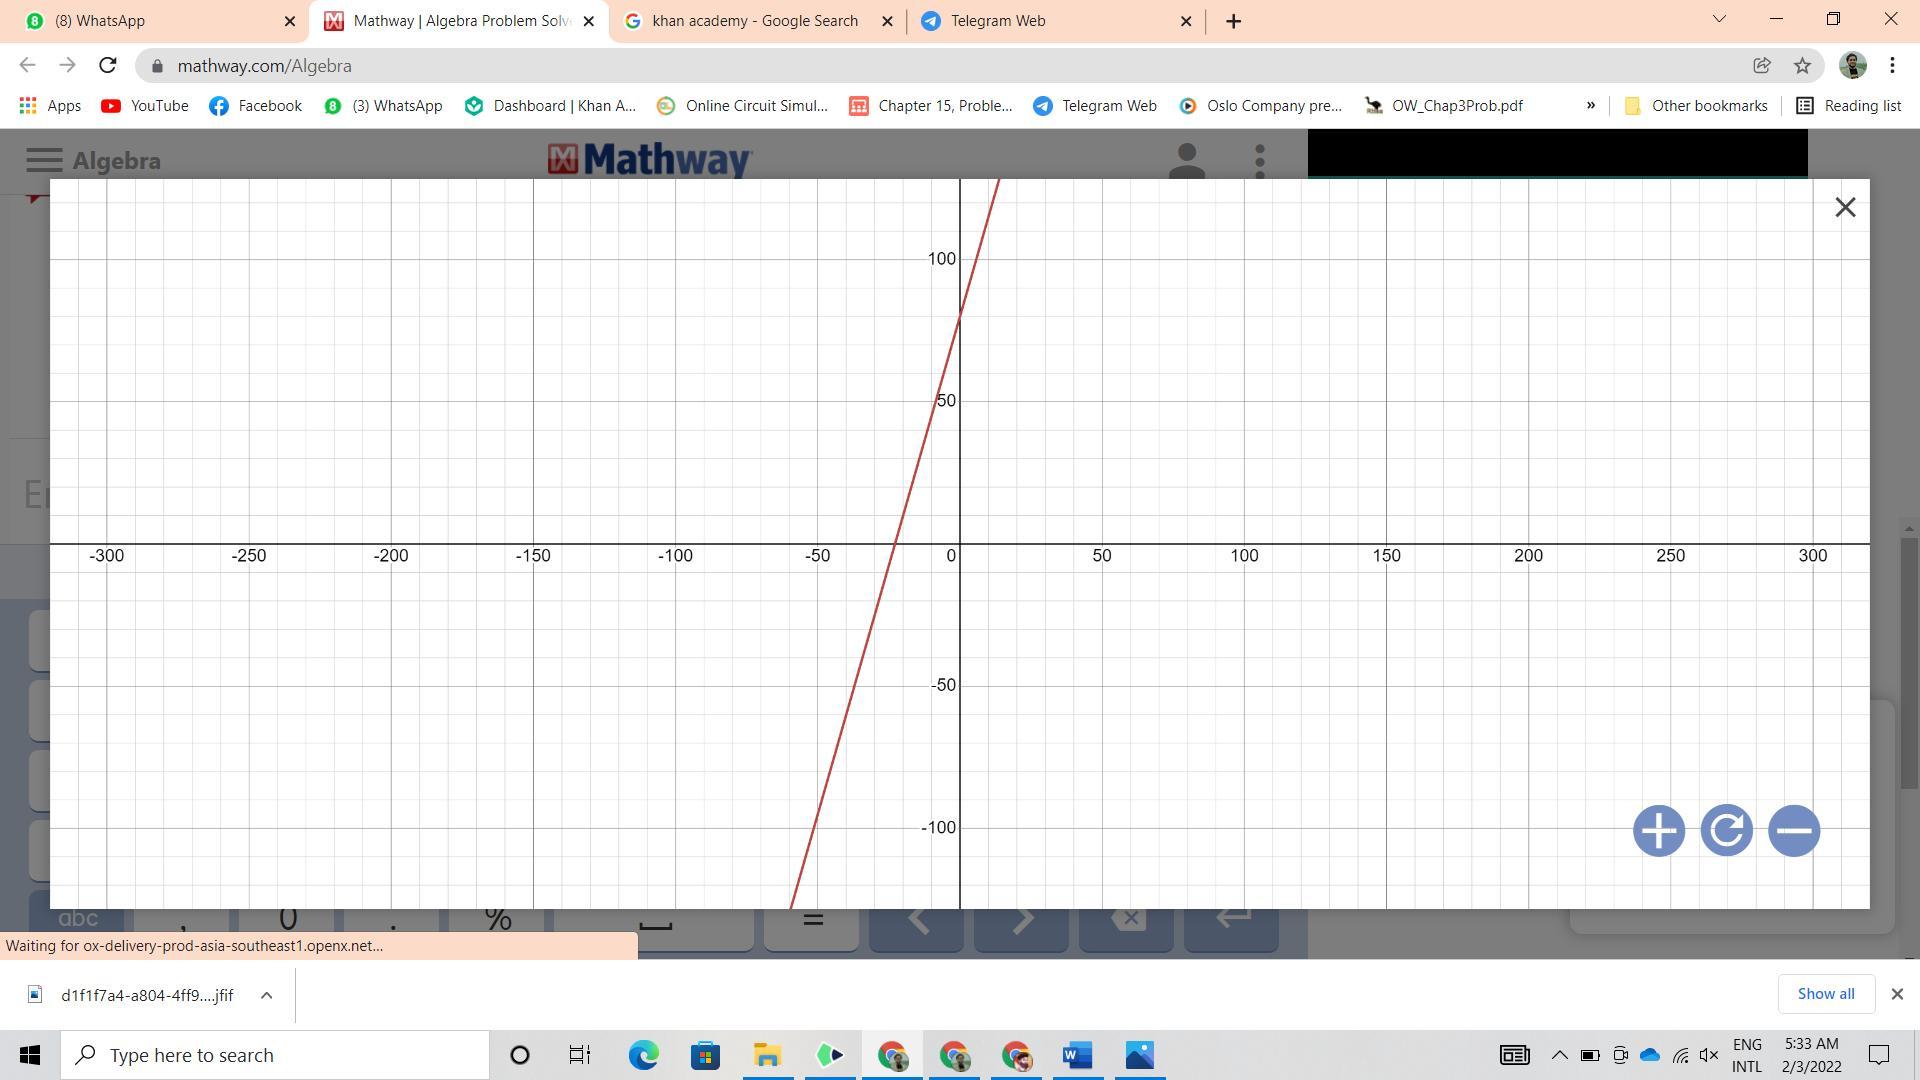The width and height of the screenshot is (1920, 1080).
Task: Open YouTube bookmark
Action: coord(145,106)
